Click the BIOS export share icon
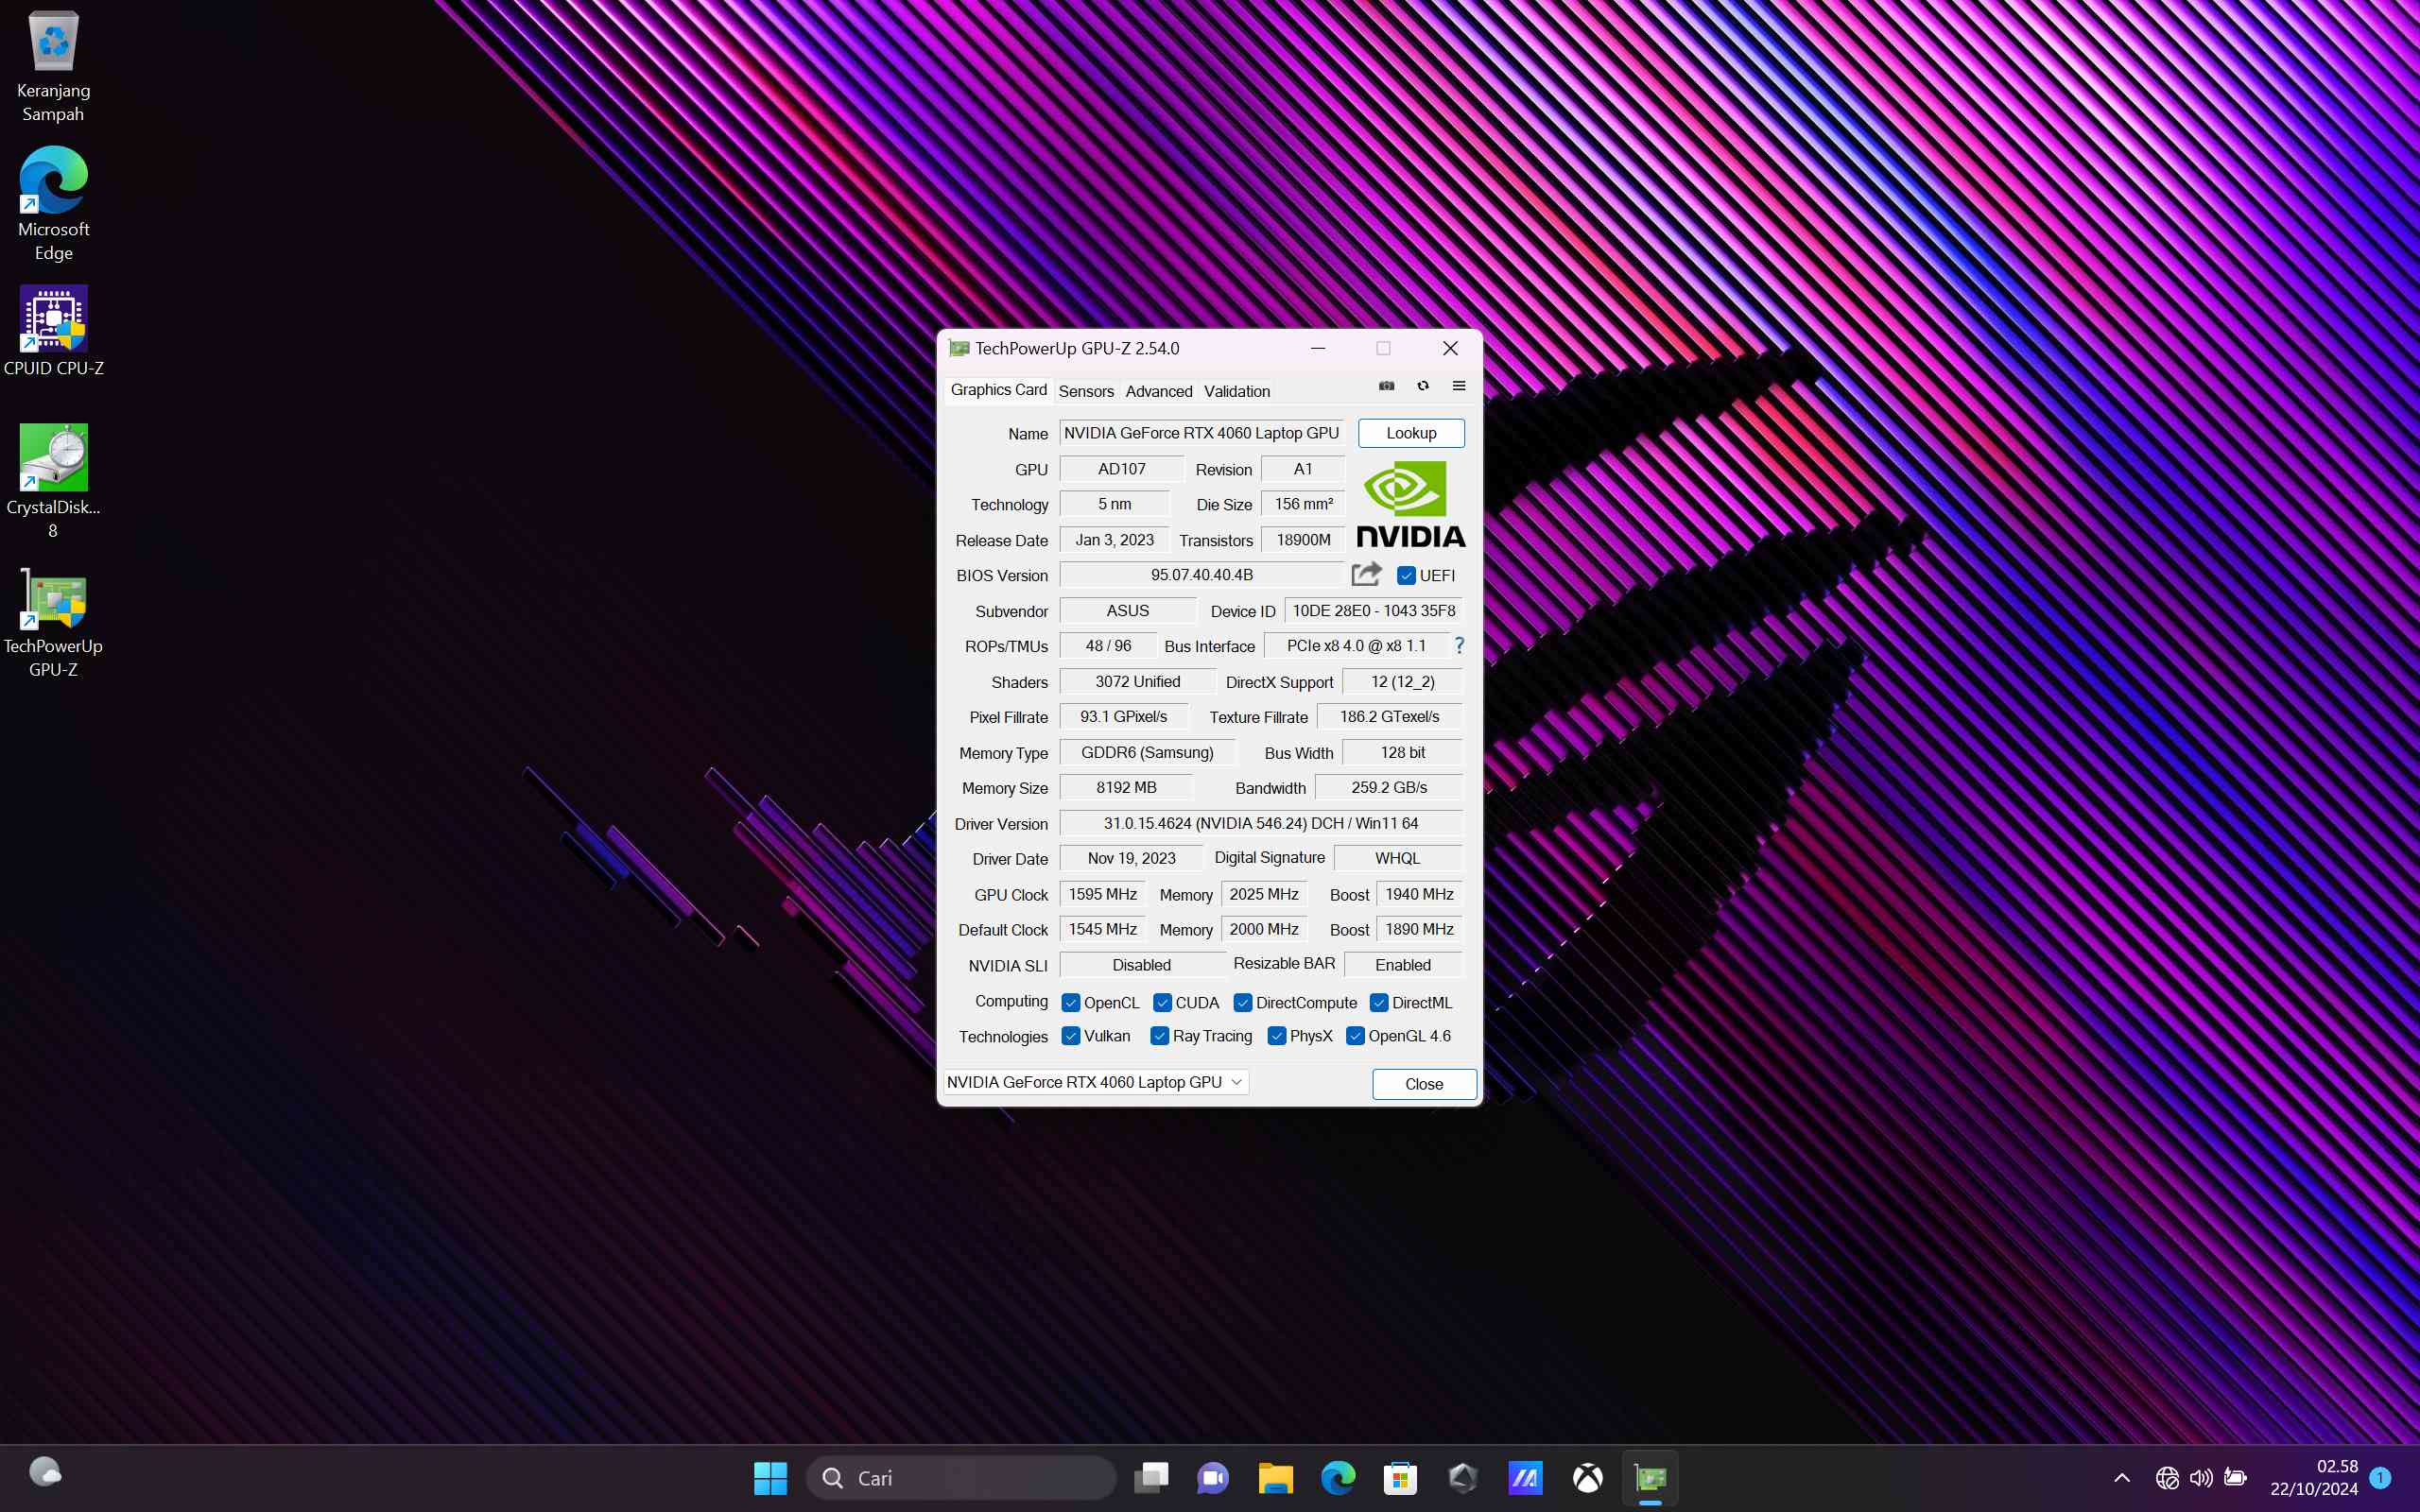Viewport: 2420px width, 1512px height. pos(1366,574)
